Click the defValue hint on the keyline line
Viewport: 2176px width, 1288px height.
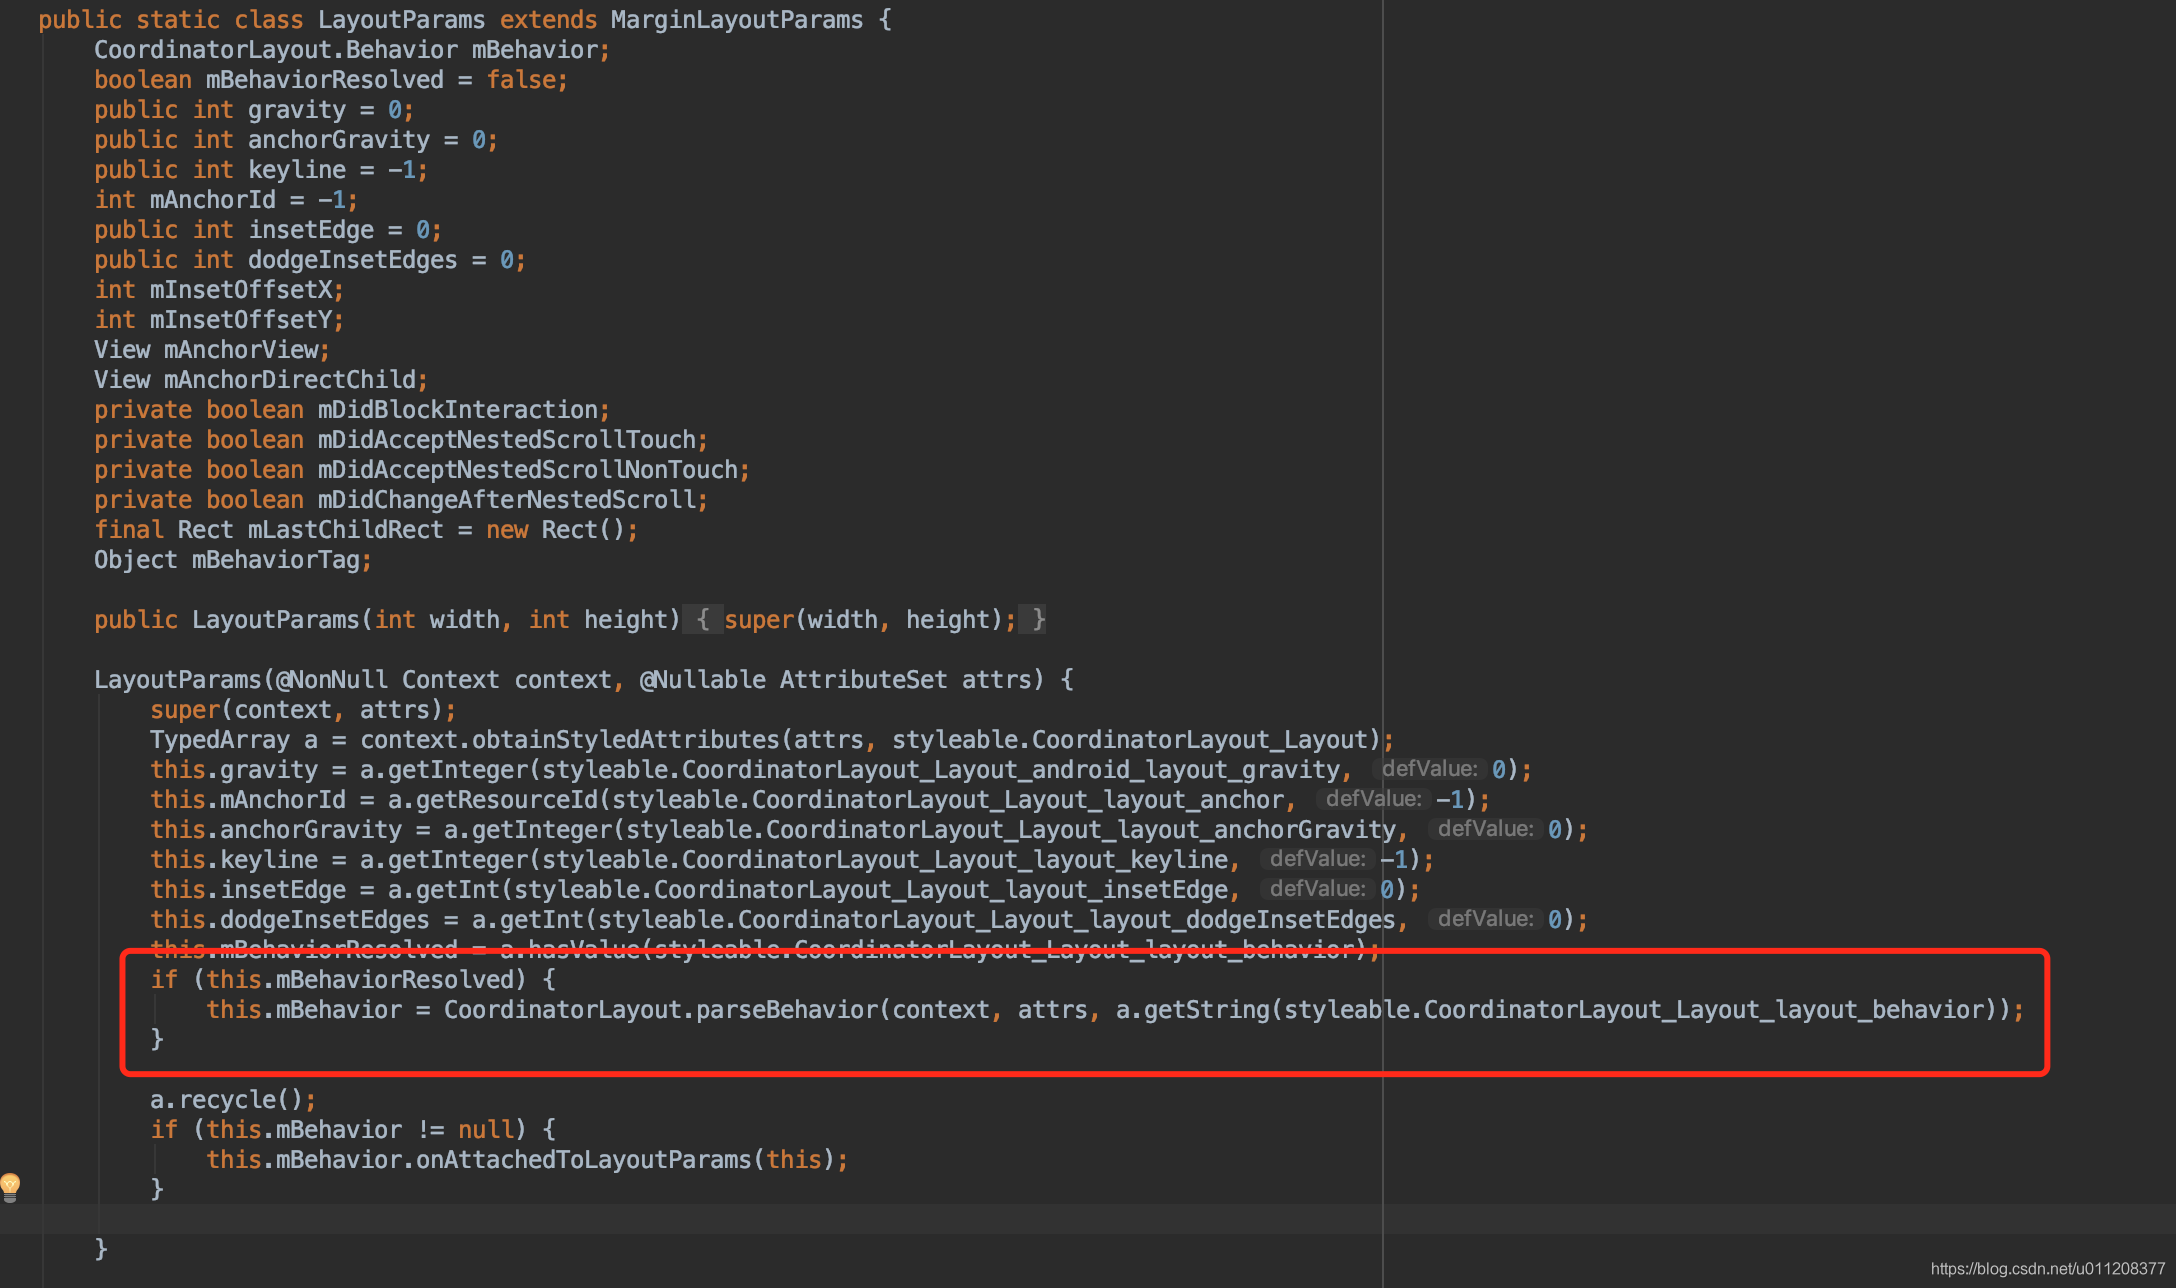[1318, 859]
